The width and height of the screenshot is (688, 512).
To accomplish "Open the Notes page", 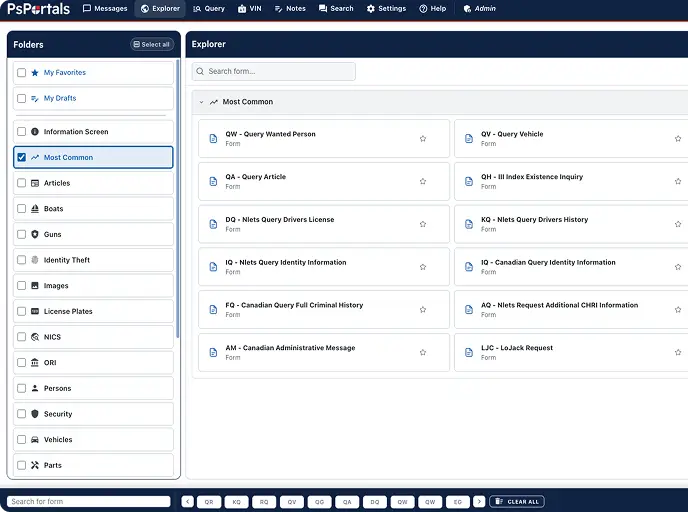I will tap(290, 8).
